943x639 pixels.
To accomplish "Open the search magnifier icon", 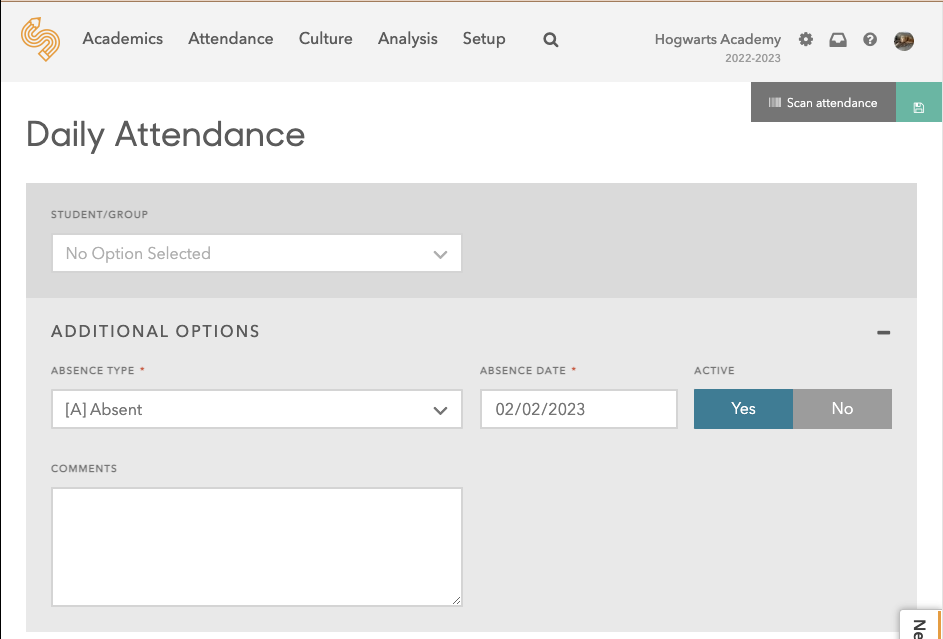I will (x=551, y=40).
